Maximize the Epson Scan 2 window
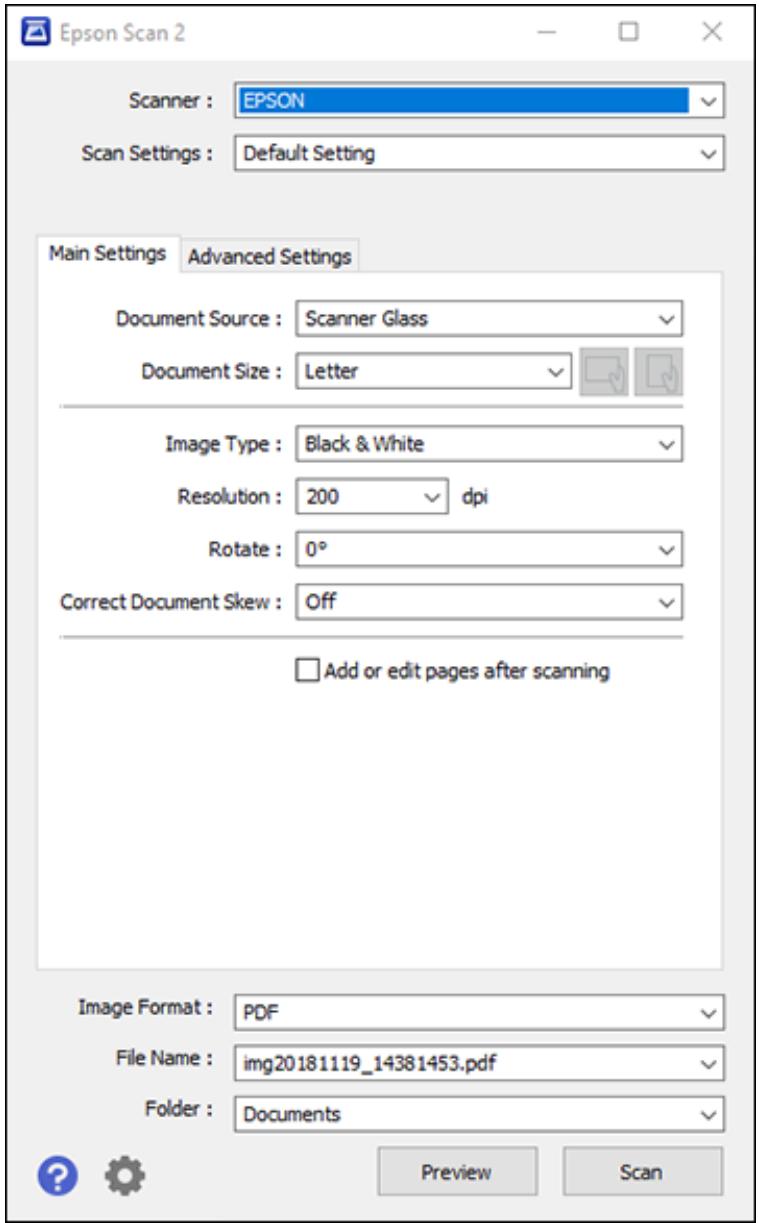 629,33
